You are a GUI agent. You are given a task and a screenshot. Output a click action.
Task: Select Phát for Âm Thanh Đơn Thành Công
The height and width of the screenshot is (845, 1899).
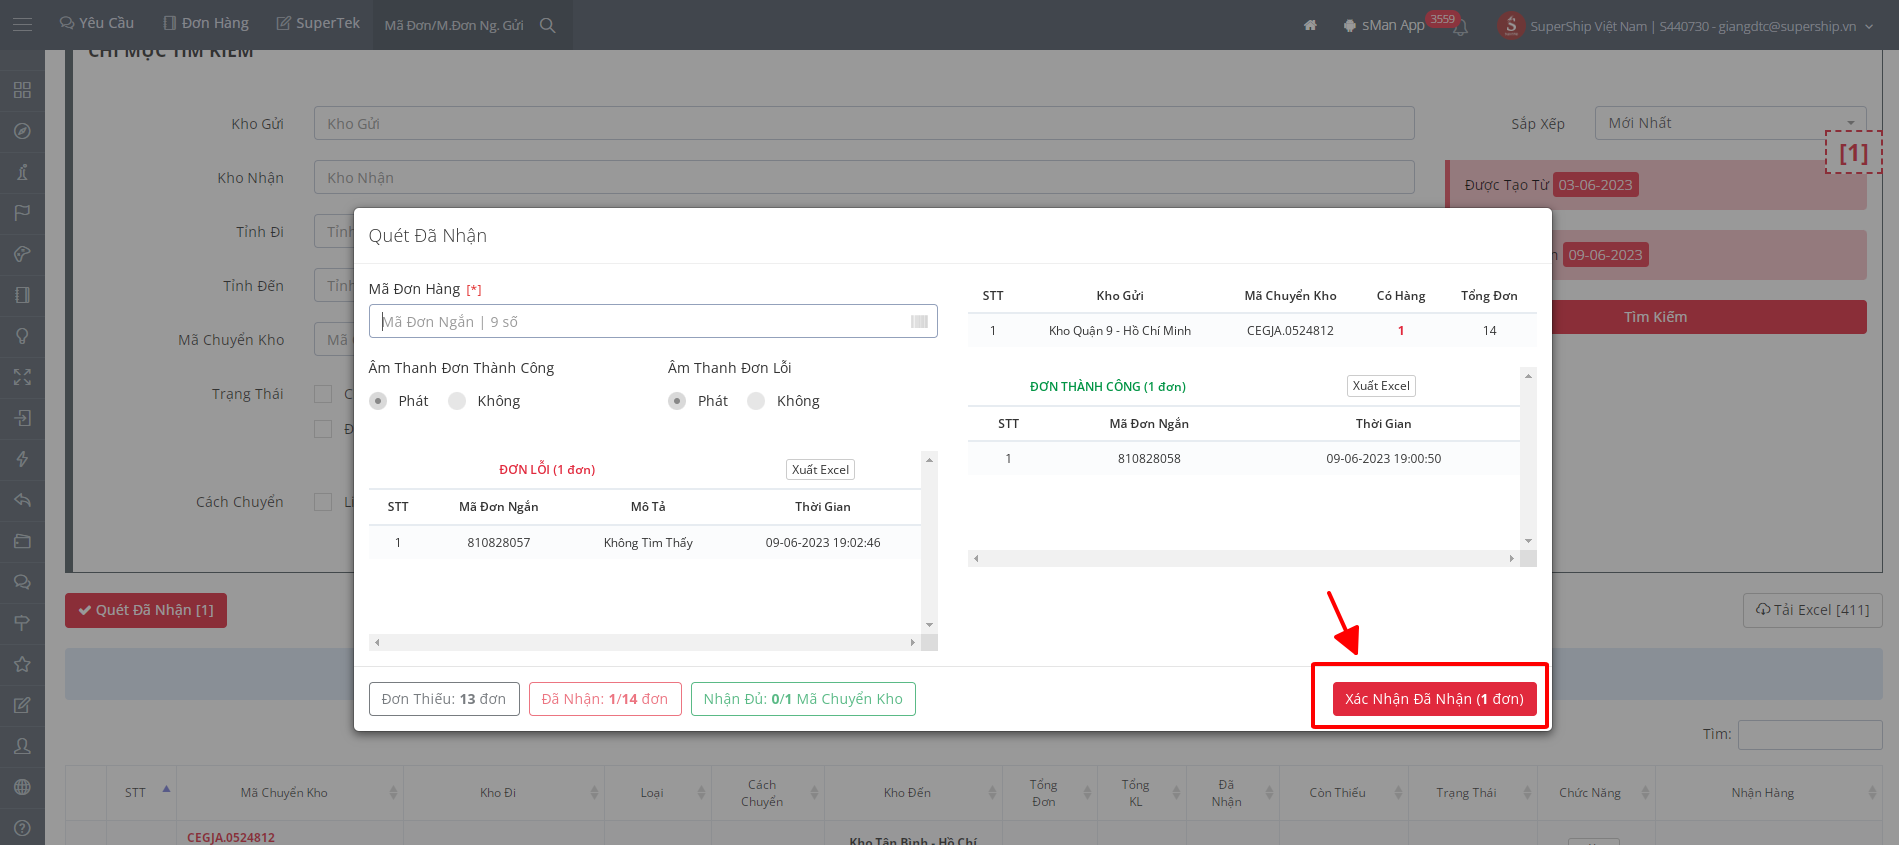[x=378, y=401]
